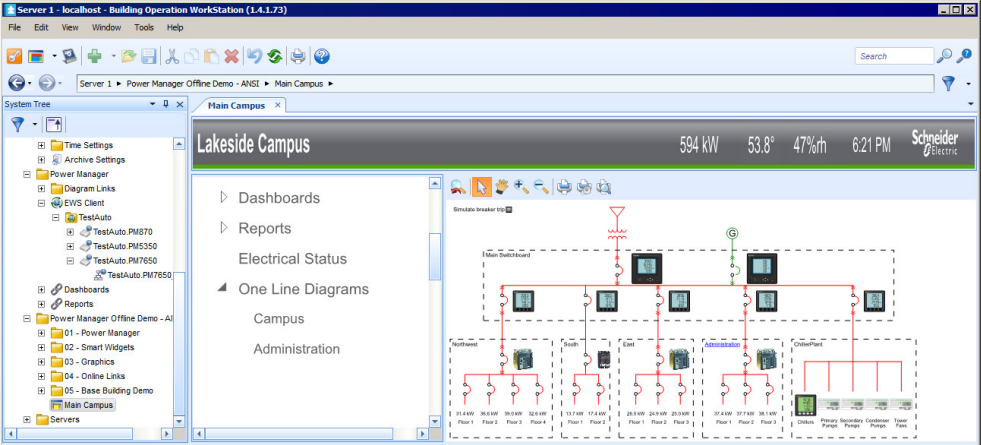This screenshot has width=981, height=445.
Task: Collapse the One Line Diagrams triangle
Action: (x=222, y=288)
